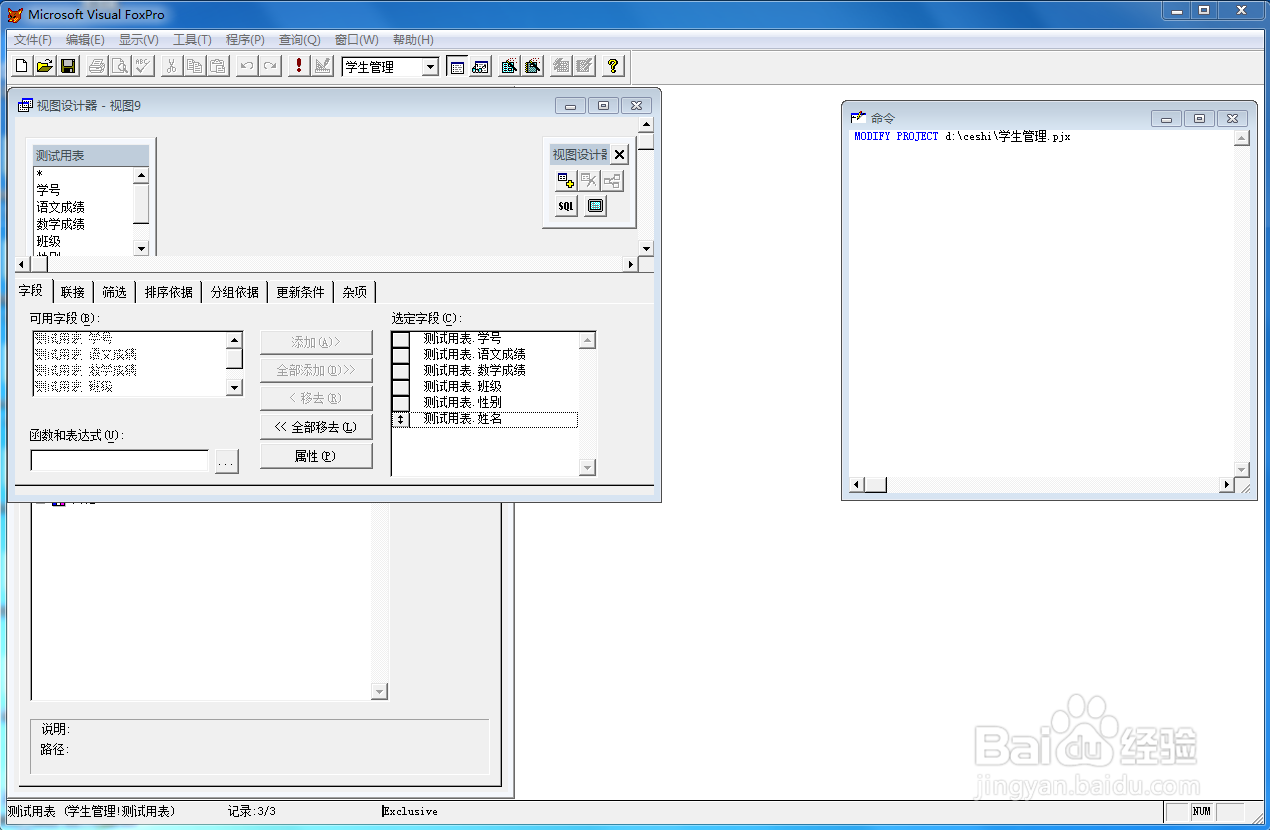The height and width of the screenshot is (830, 1270).
Task: Click the Save floppy disk icon
Action: (68, 67)
